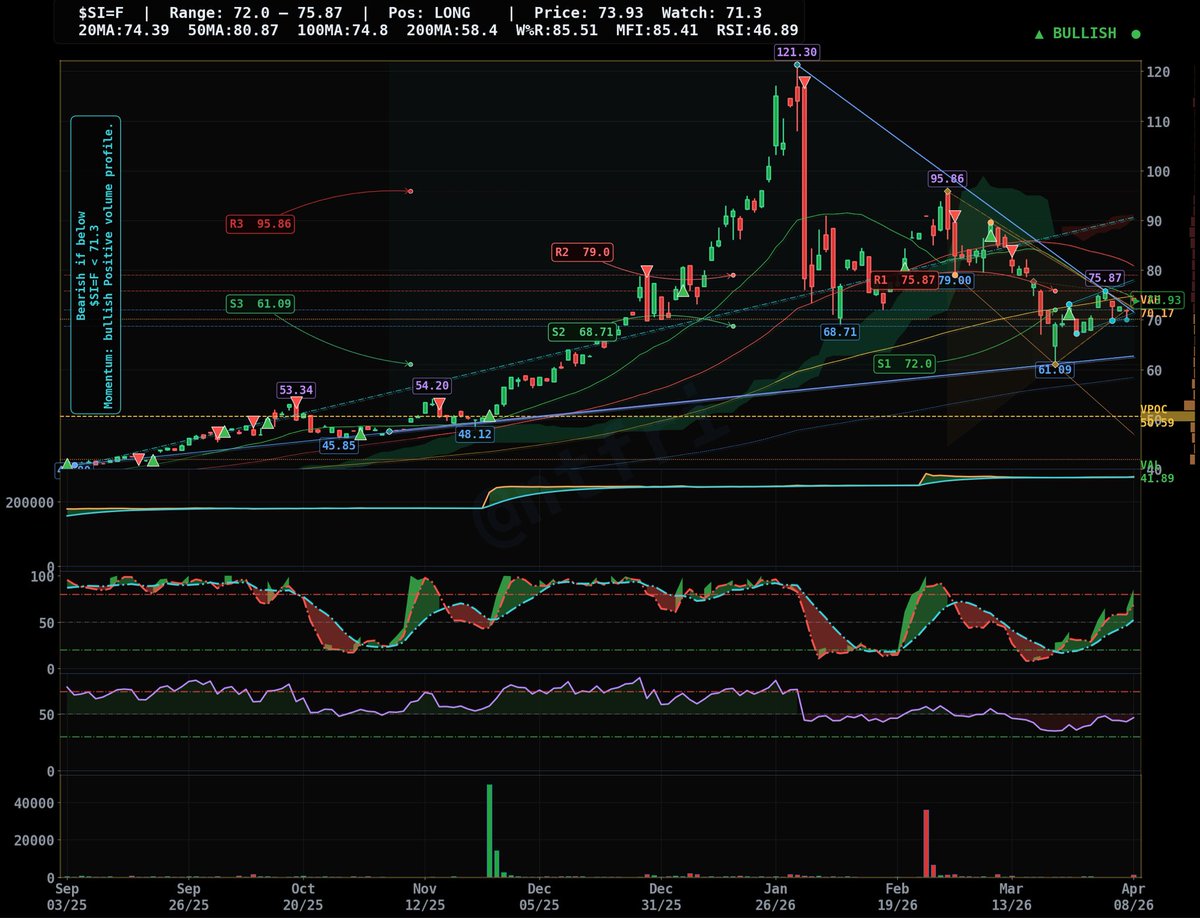The height and width of the screenshot is (918, 1200).
Task: Click the 50MA:80.87 readout
Action: point(233,32)
